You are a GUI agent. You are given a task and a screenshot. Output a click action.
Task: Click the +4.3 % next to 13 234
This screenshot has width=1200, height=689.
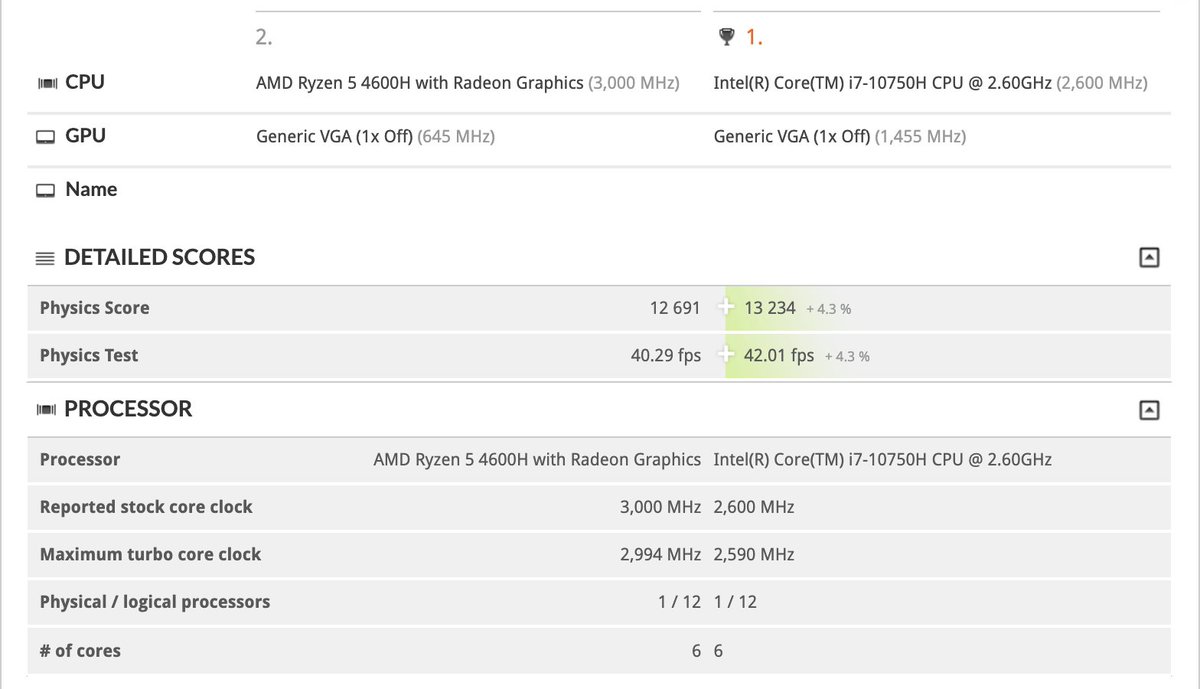pyautogui.click(x=829, y=309)
